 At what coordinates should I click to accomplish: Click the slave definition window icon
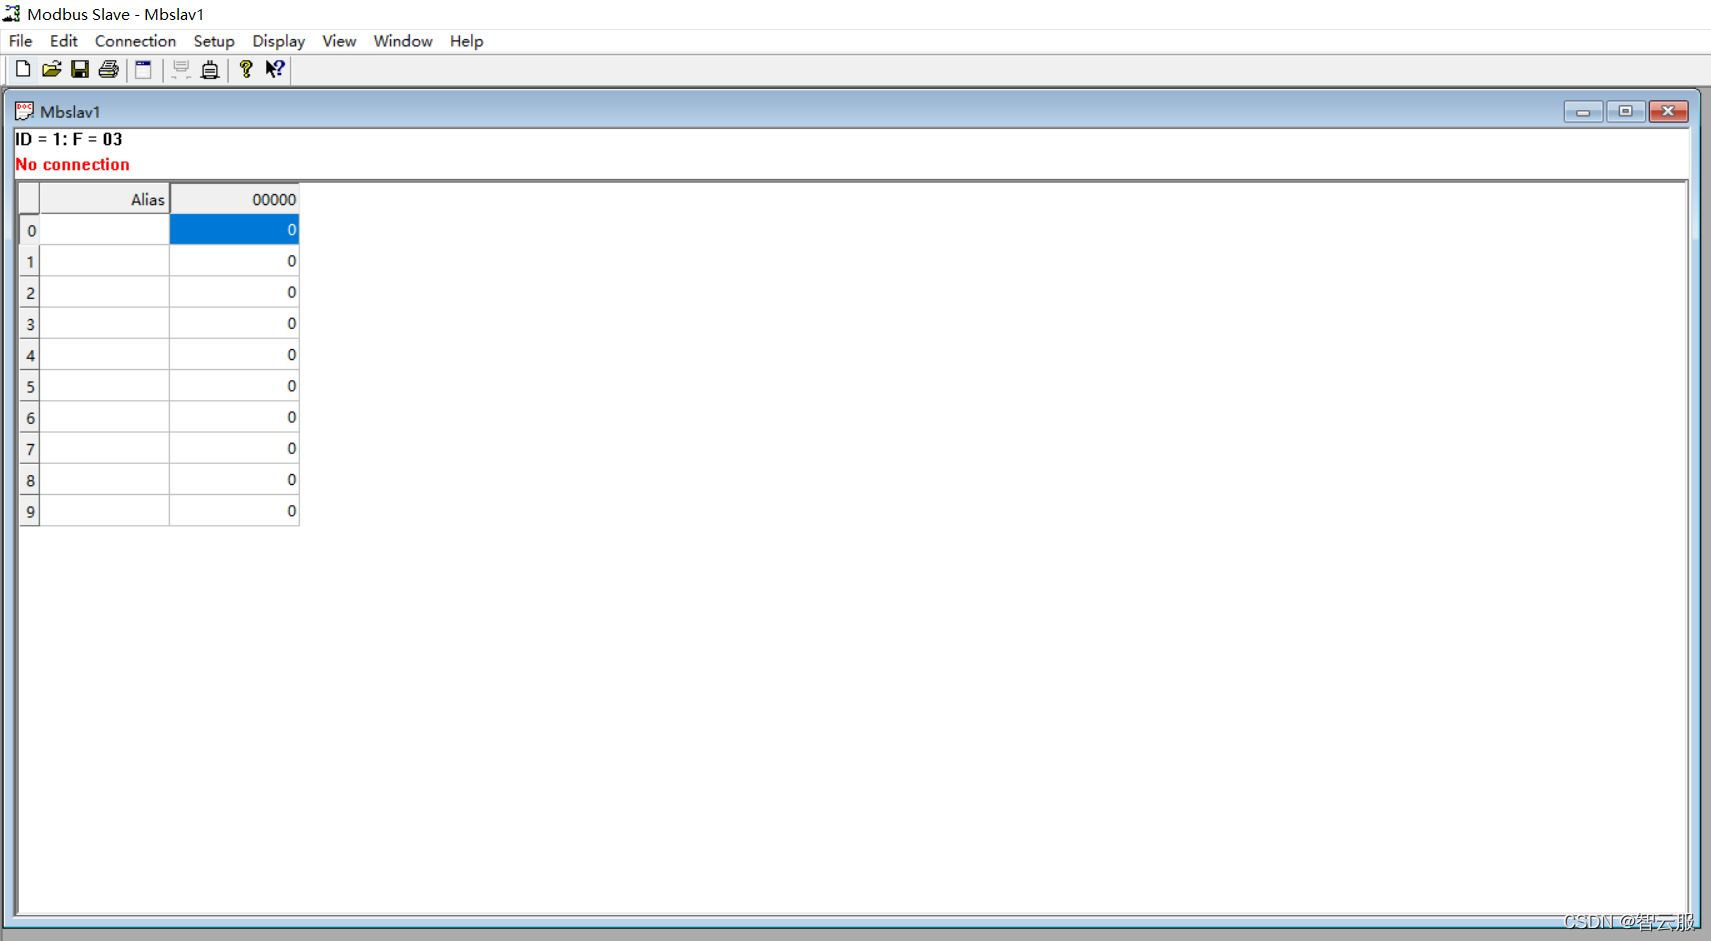click(x=143, y=69)
